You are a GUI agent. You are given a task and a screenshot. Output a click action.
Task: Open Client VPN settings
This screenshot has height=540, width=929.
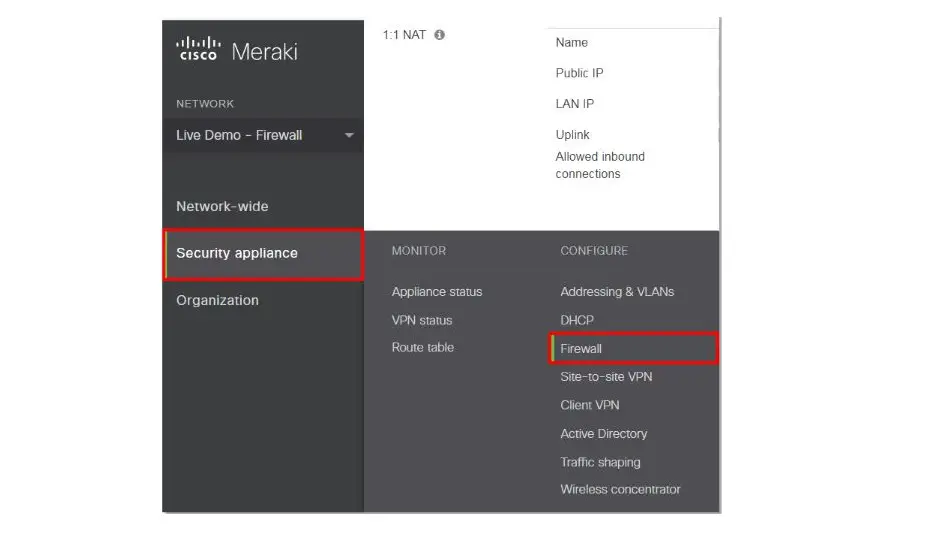[590, 405]
